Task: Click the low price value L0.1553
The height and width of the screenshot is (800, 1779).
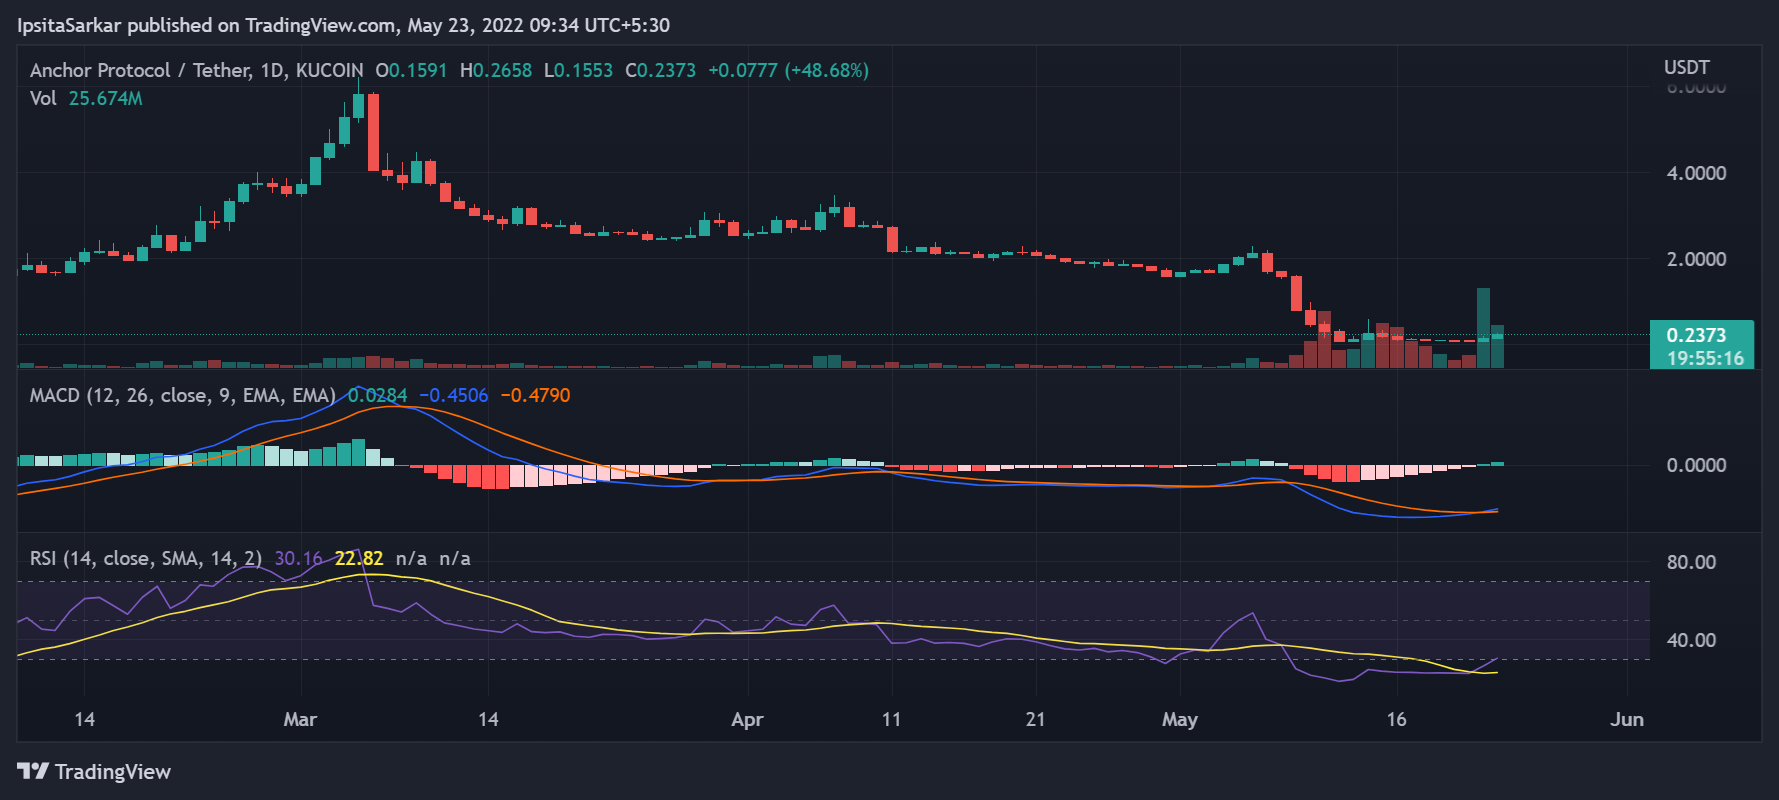Action: 578,70
